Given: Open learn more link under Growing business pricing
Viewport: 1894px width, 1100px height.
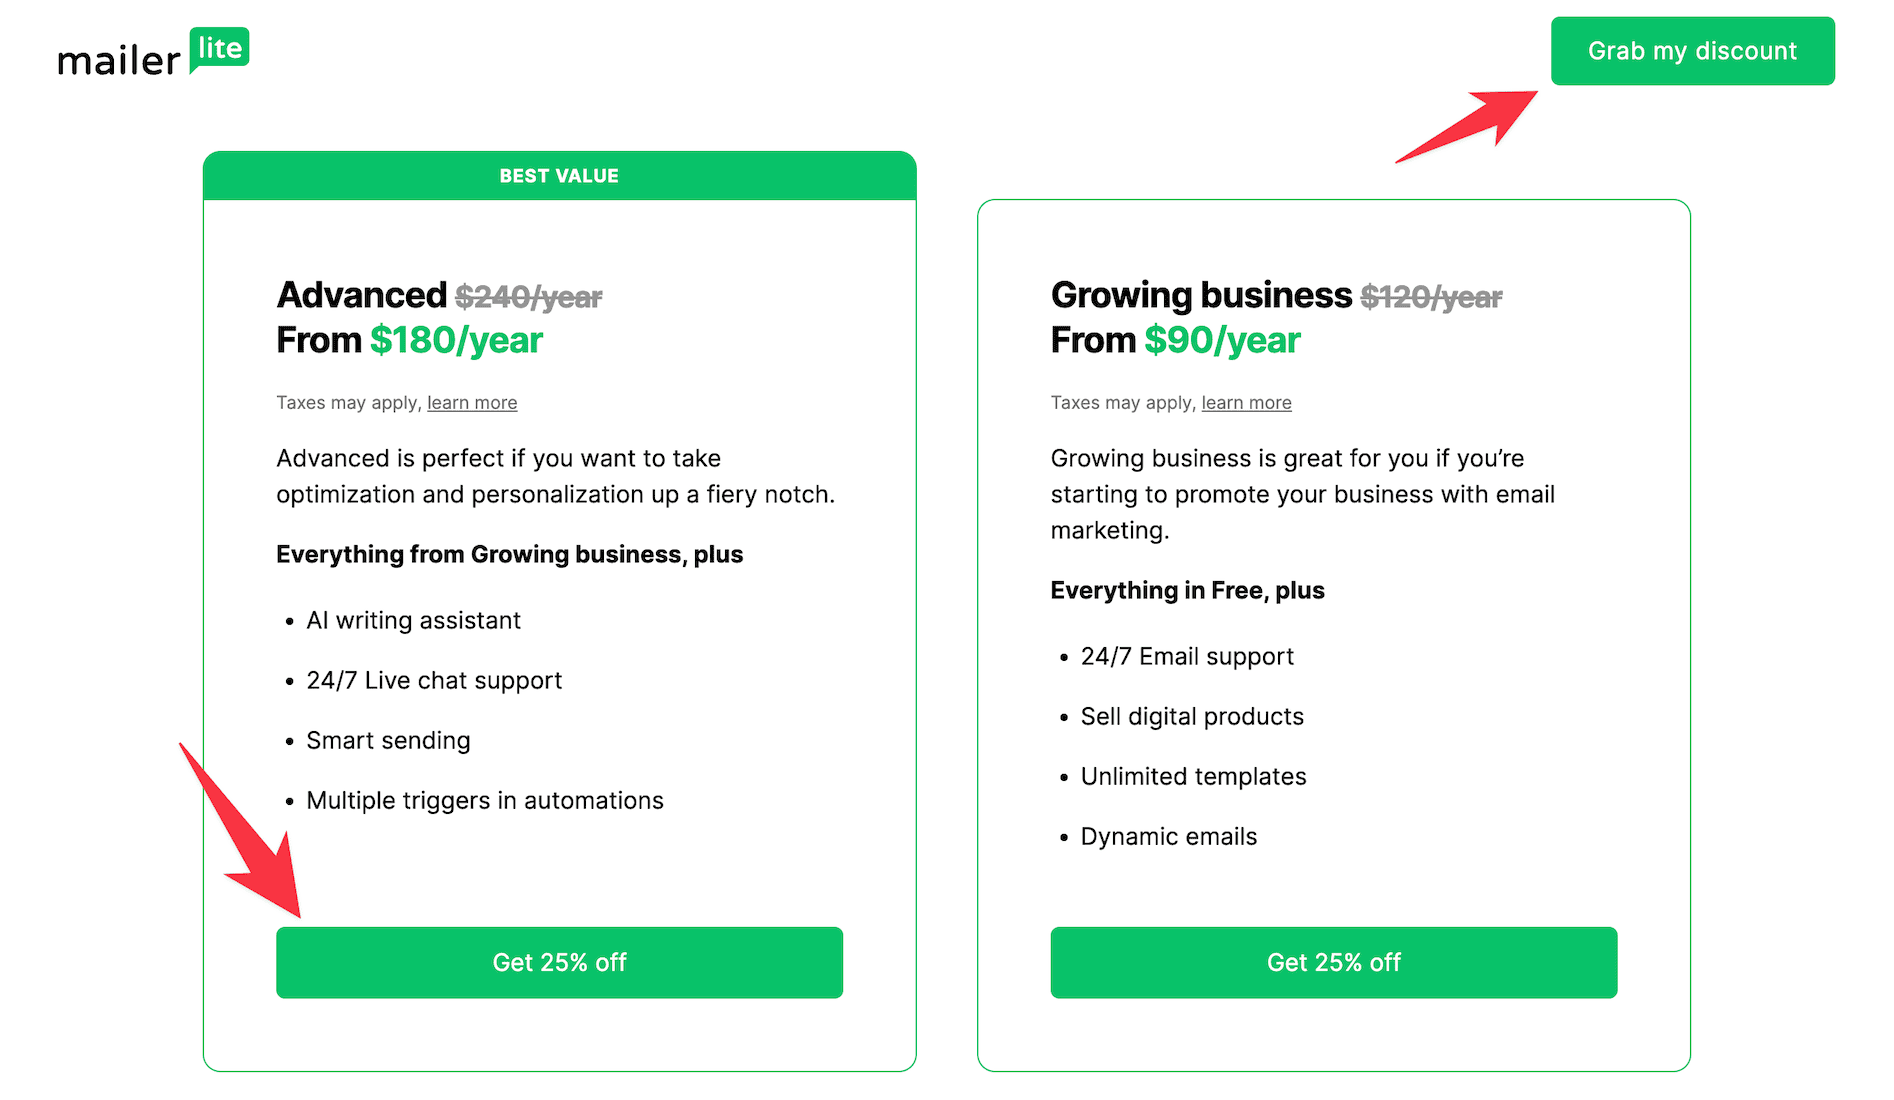Looking at the screenshot, I should [x=1246, y=403].
